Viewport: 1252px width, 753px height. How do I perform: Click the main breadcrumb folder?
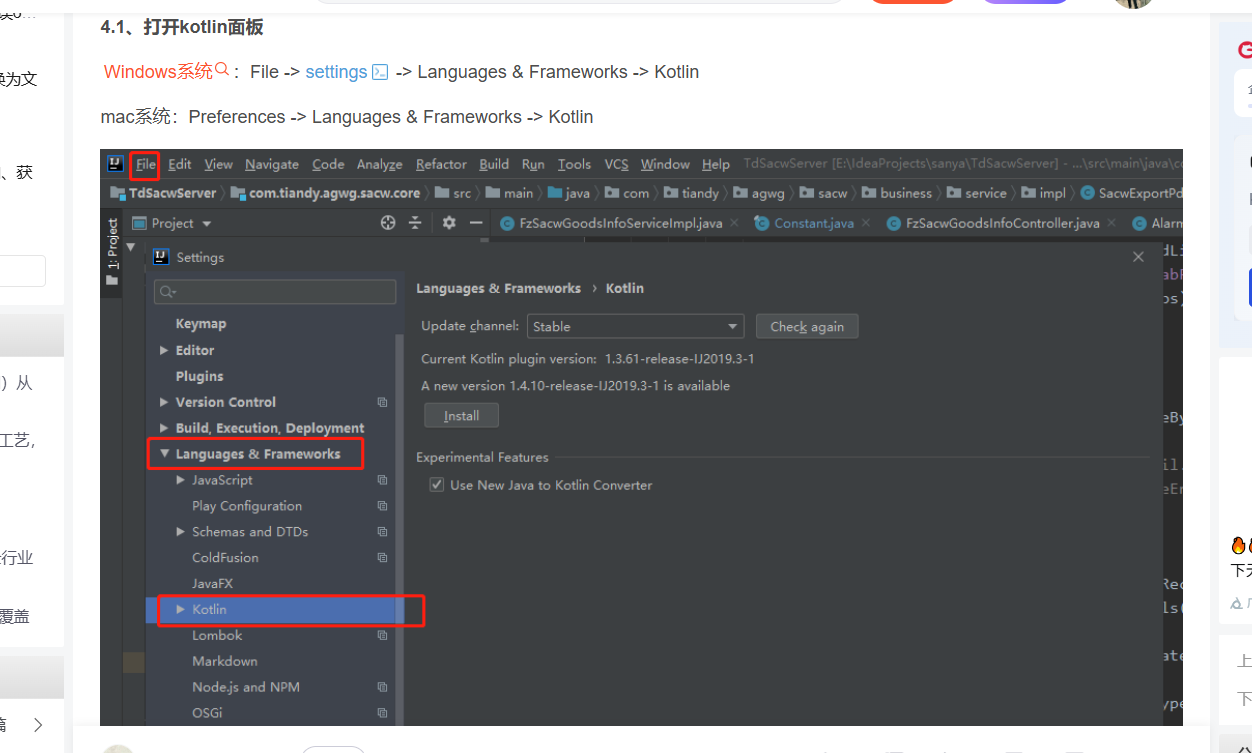click(509, 193)
